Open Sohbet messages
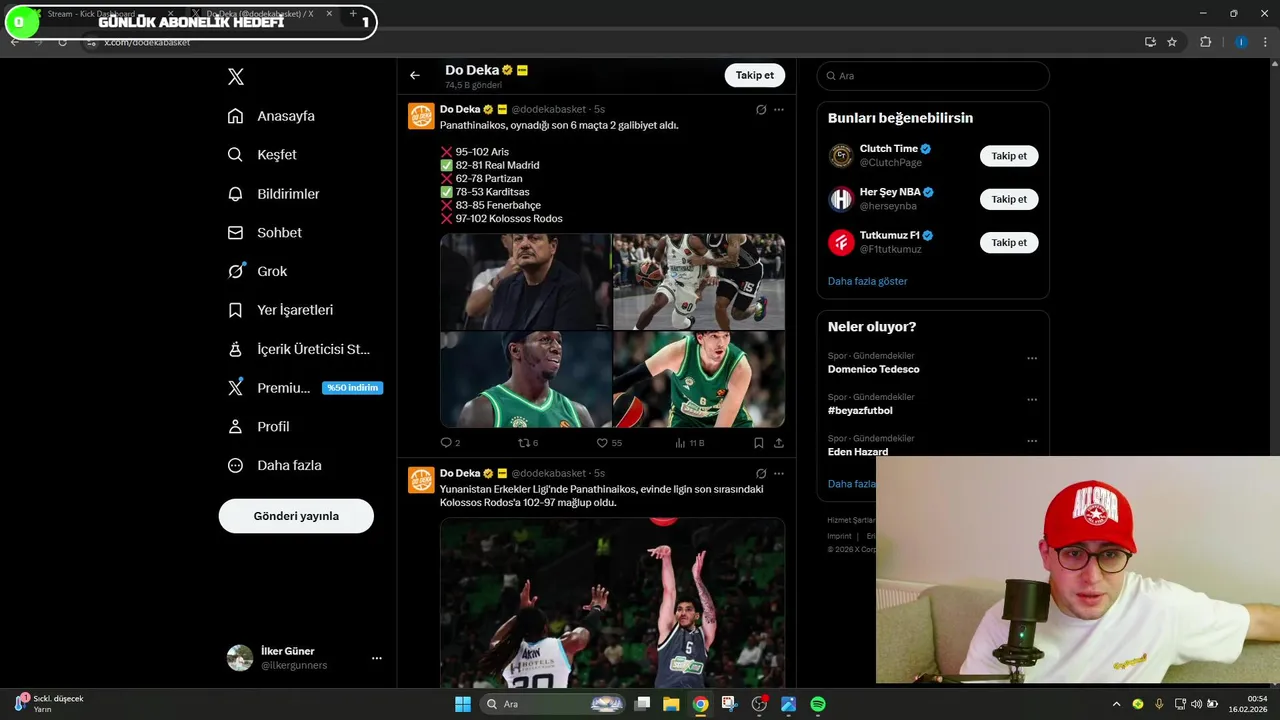Image resolution: width=1280 pixels, height=720 pixels. [x=264, y=232]
